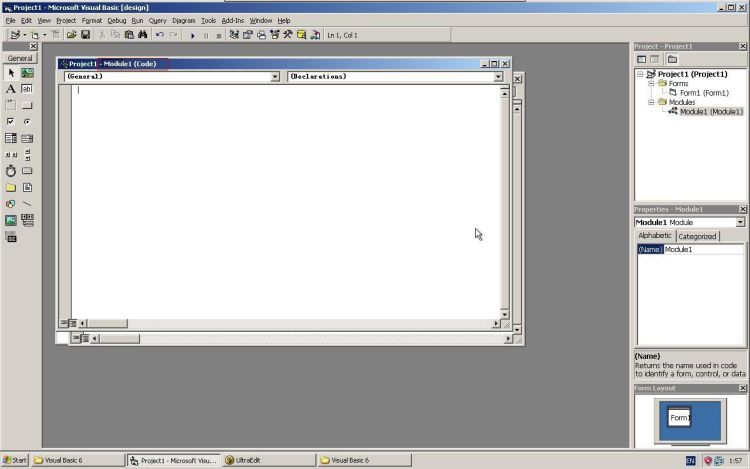Select the Label control (letter A)
750x469 pixels.
coord(11,89)
